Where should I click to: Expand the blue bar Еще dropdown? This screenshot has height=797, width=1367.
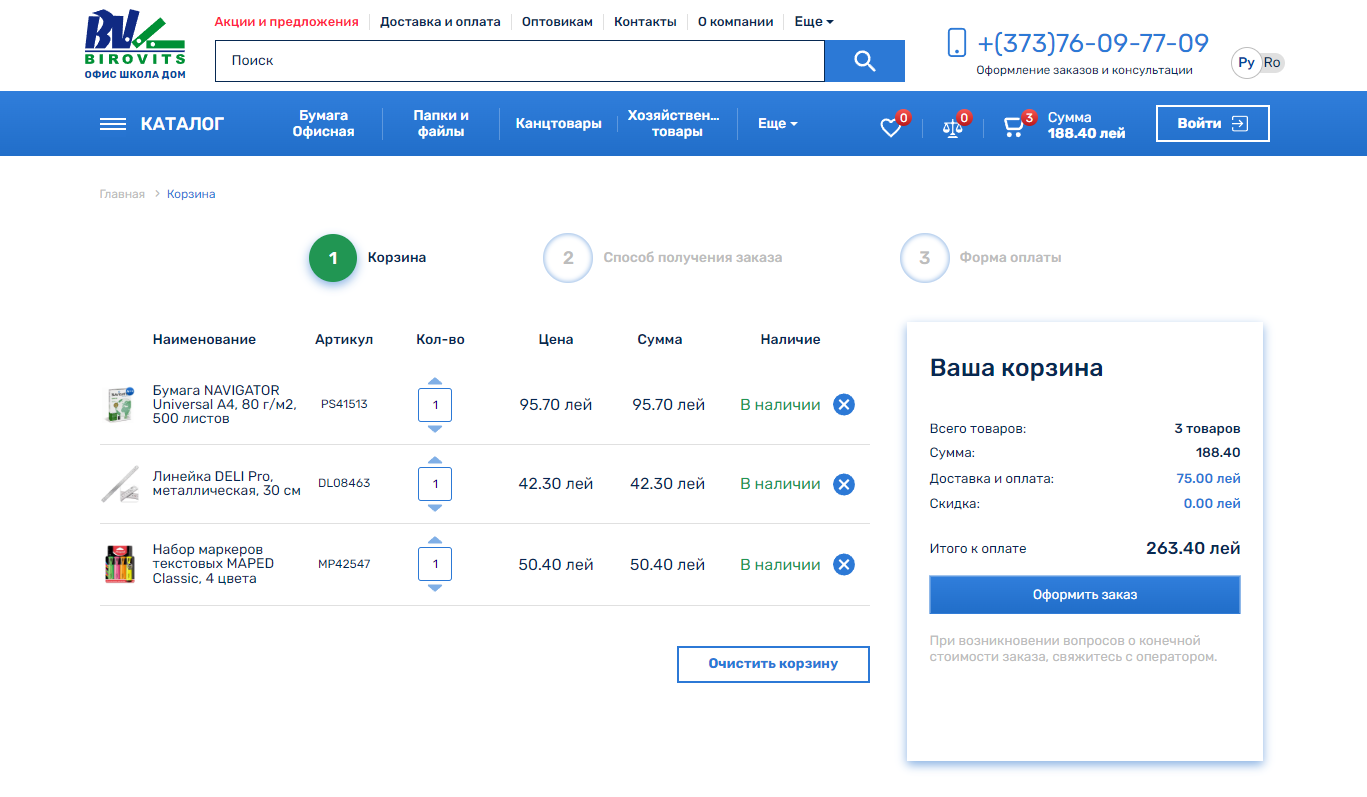[x=778, y=124]
